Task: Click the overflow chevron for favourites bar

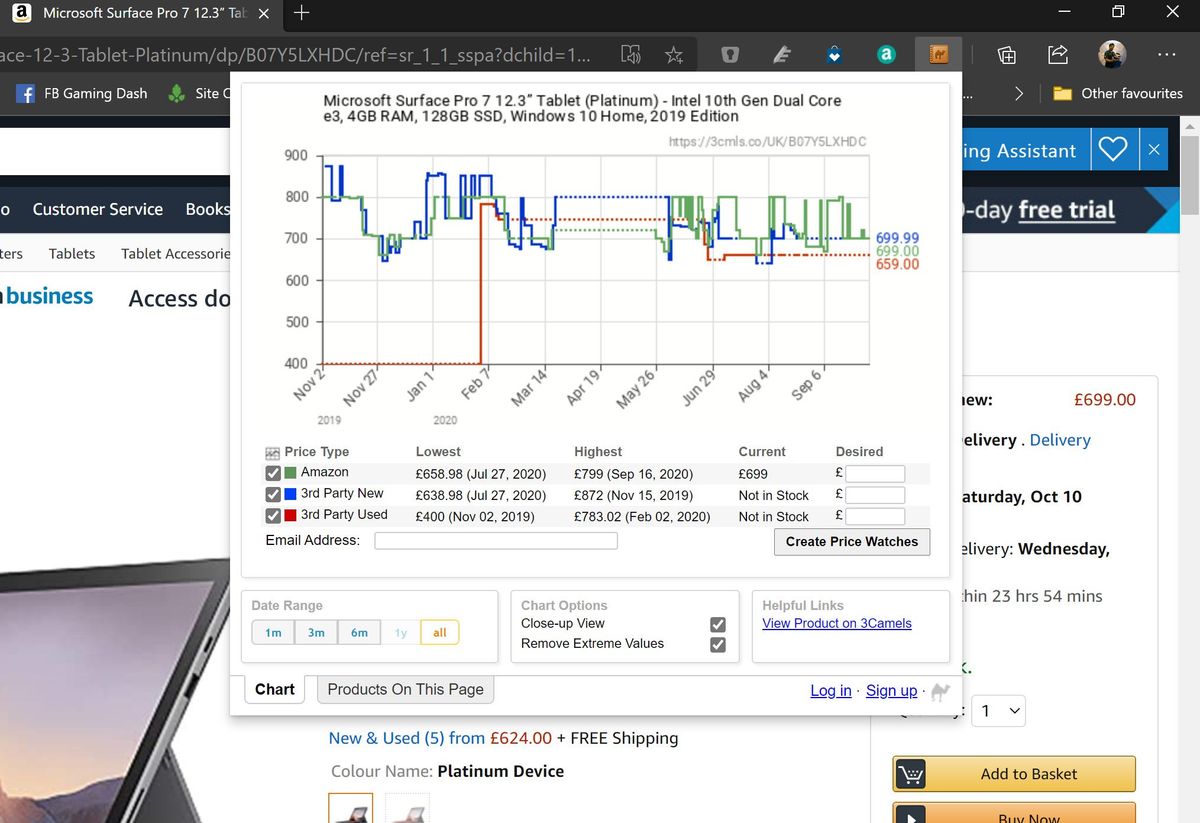Action: [x=1019, y=93]
